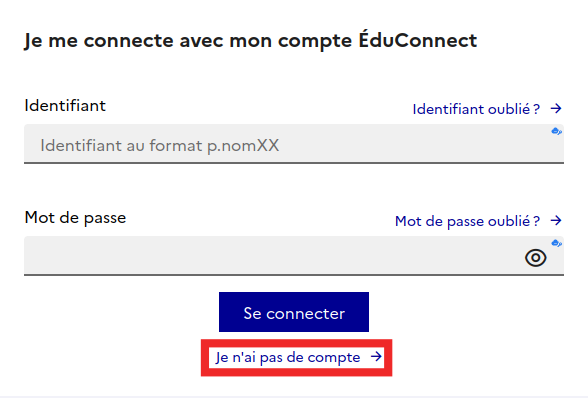
Task: Click the Se connecter button
Action: [x=294, y=312]
